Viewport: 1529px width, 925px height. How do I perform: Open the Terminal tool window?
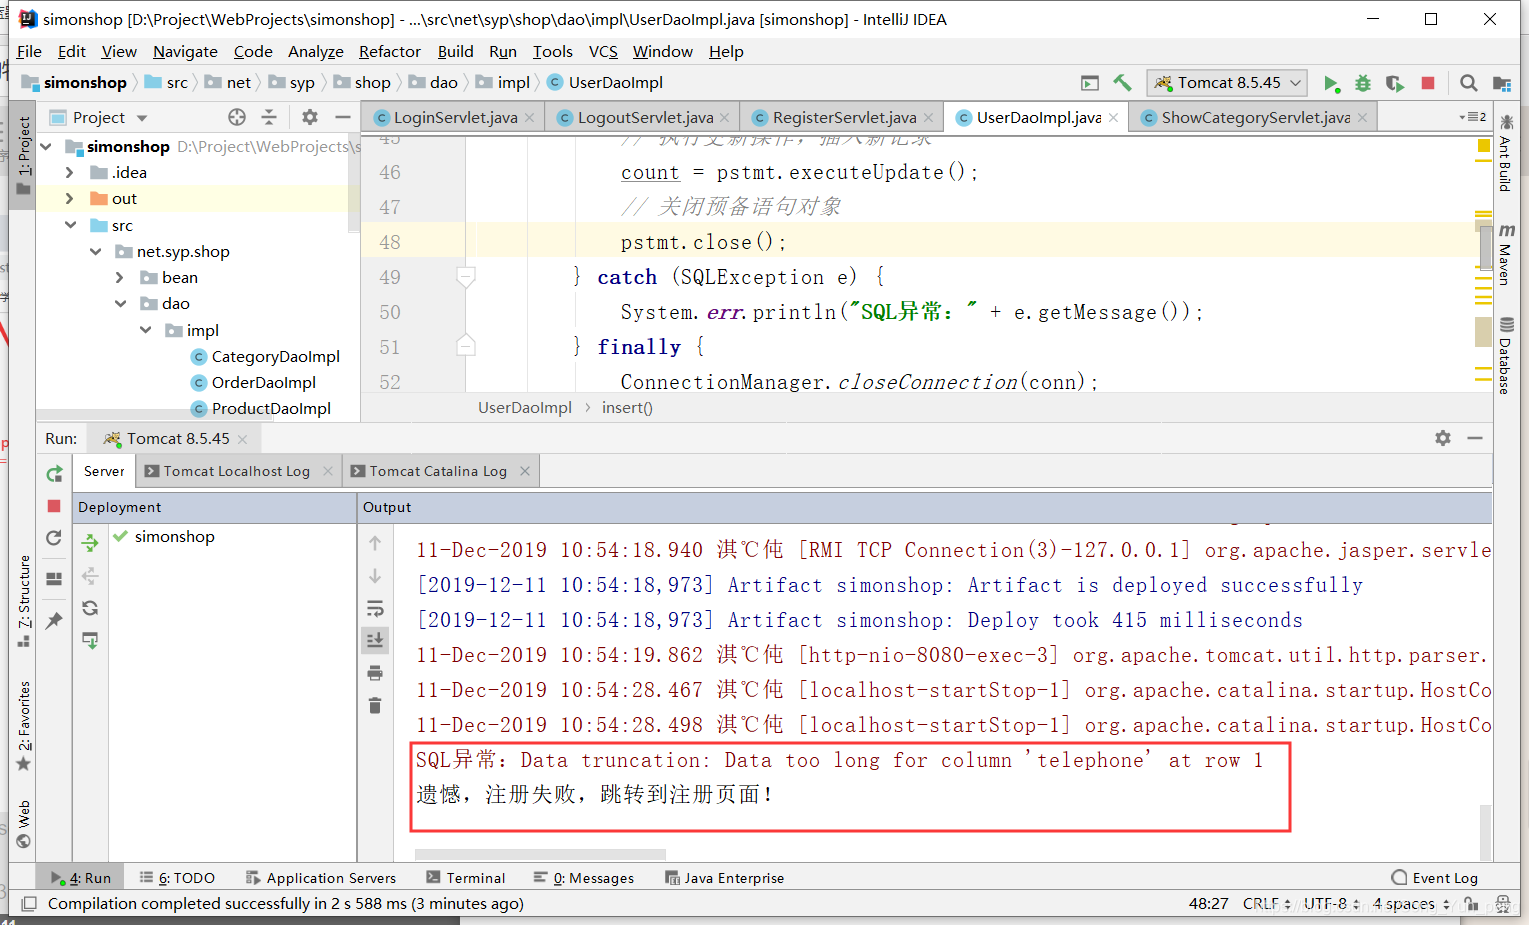click(x=466, y=878)
